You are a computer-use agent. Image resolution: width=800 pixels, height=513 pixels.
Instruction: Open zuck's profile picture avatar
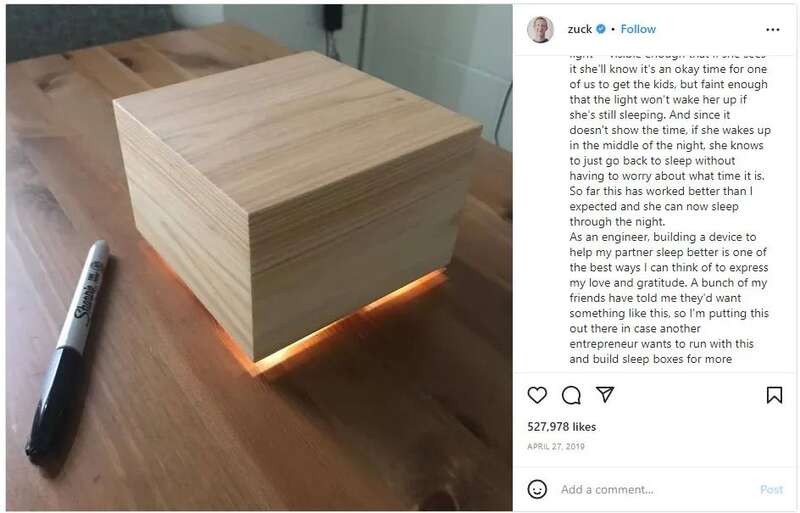(x=540, y=29)
